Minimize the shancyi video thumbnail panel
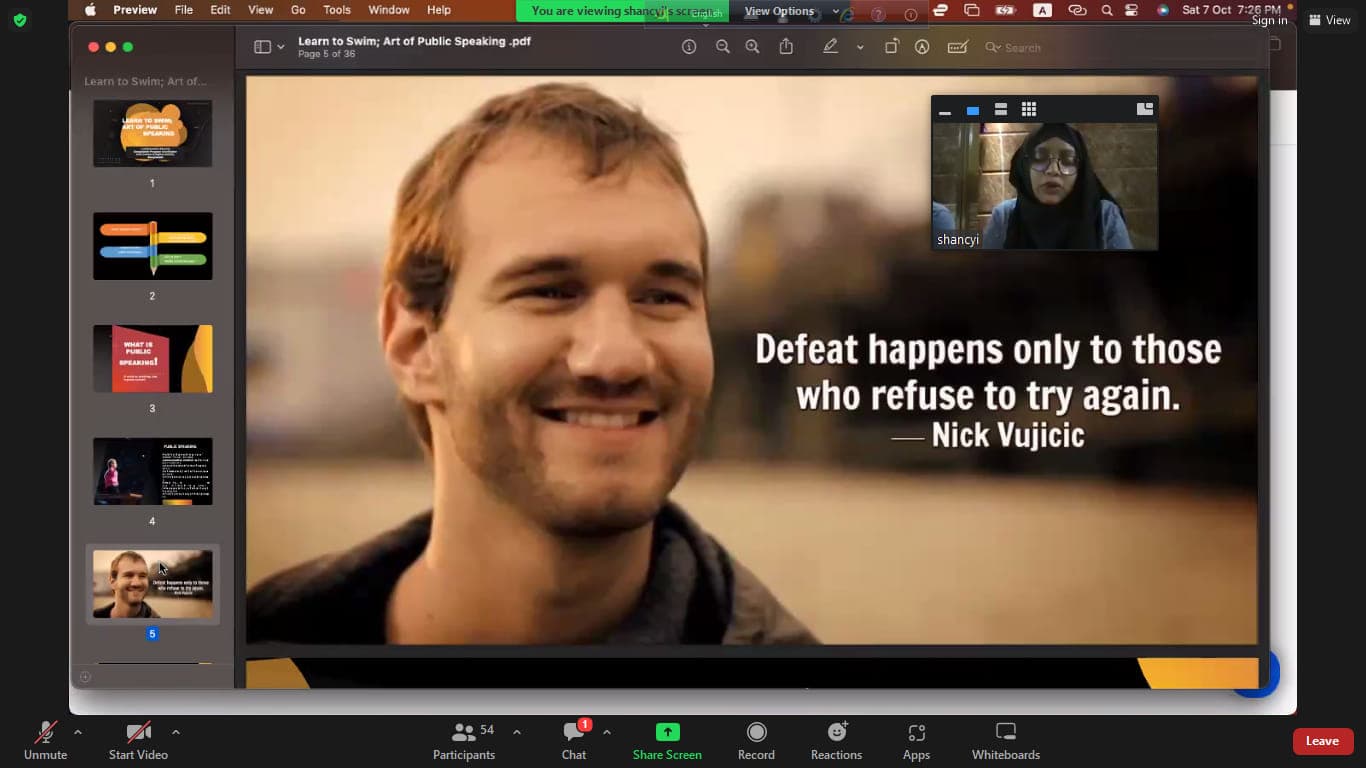 (944, 110)
